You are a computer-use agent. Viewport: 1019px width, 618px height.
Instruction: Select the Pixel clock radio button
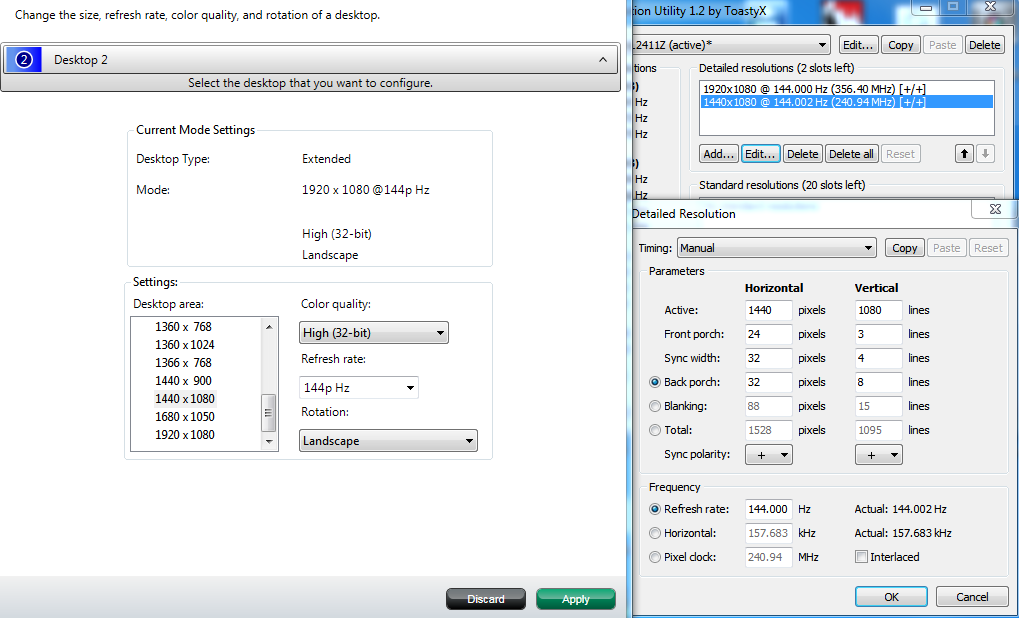point(655,557)
